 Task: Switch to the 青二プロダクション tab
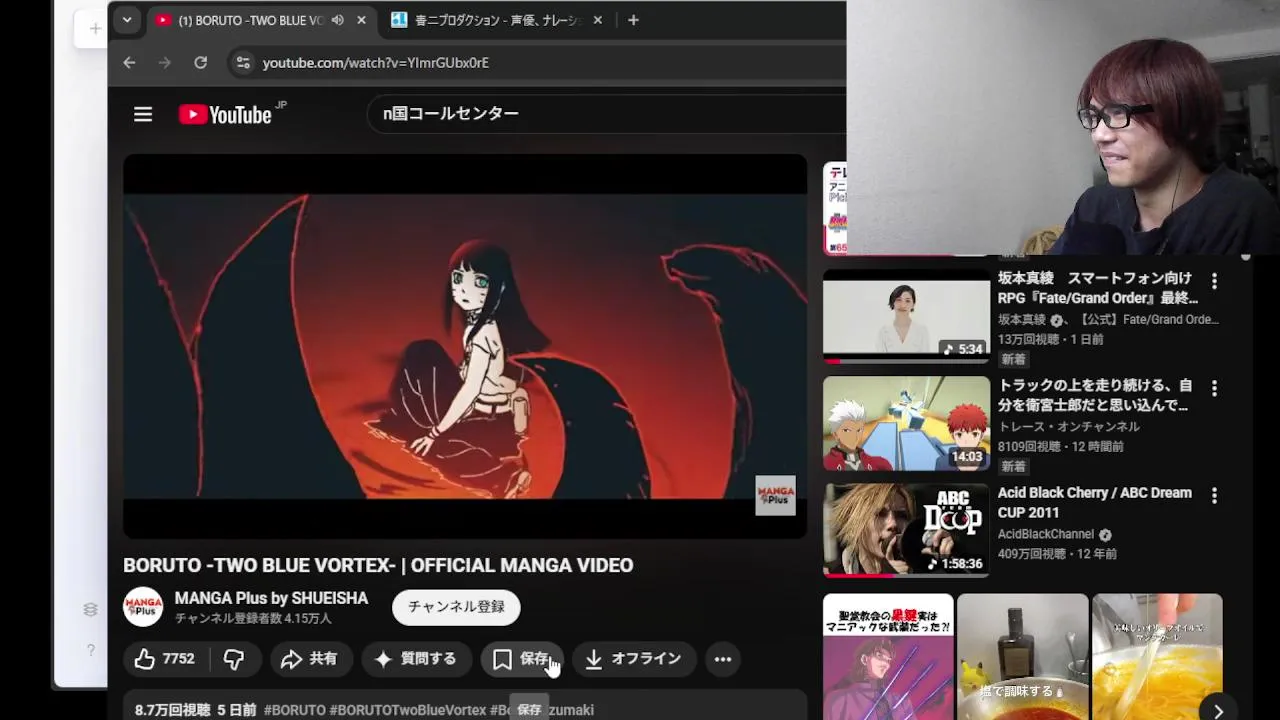[x=487, y=20]
